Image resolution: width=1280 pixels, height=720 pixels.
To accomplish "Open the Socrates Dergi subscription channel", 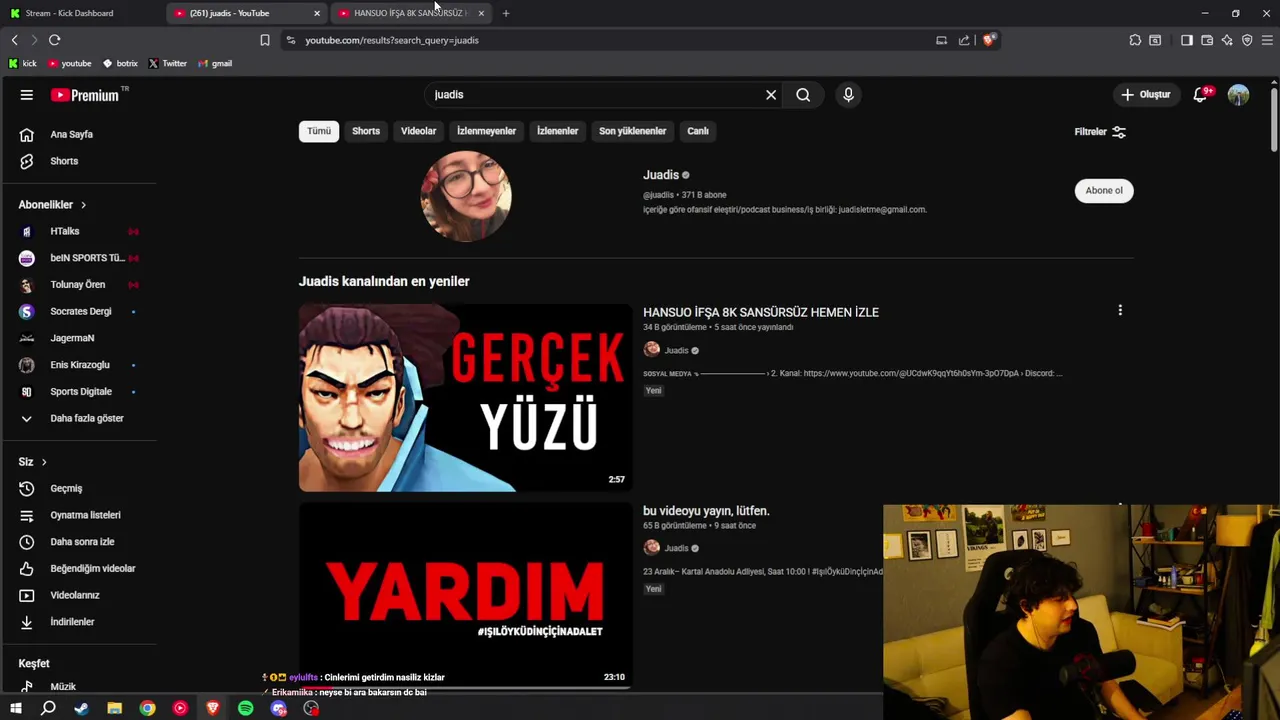I will (x=78, y=311).
